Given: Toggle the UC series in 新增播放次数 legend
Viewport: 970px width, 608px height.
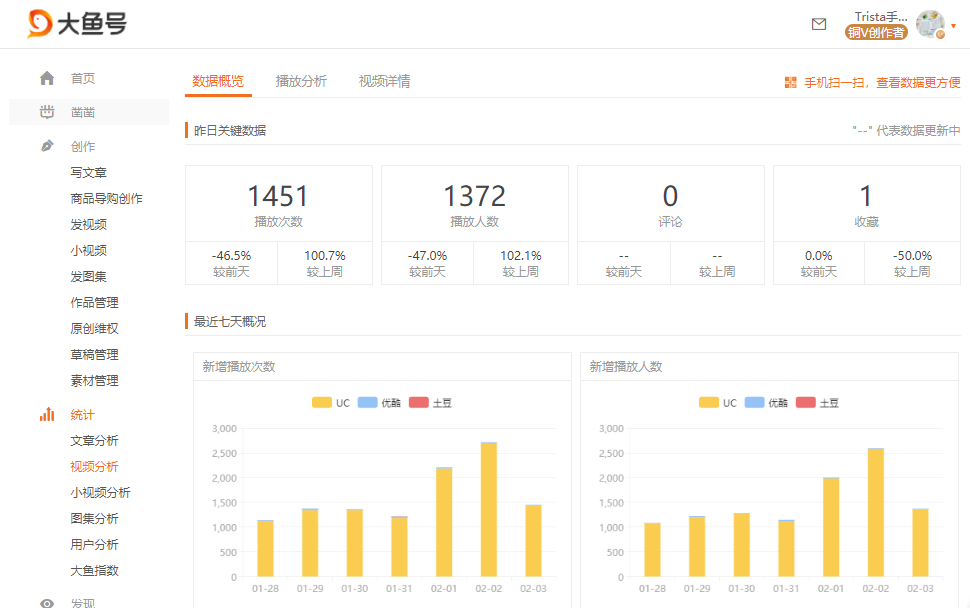Looking at the screenshot, I should (x=334, y=402).
